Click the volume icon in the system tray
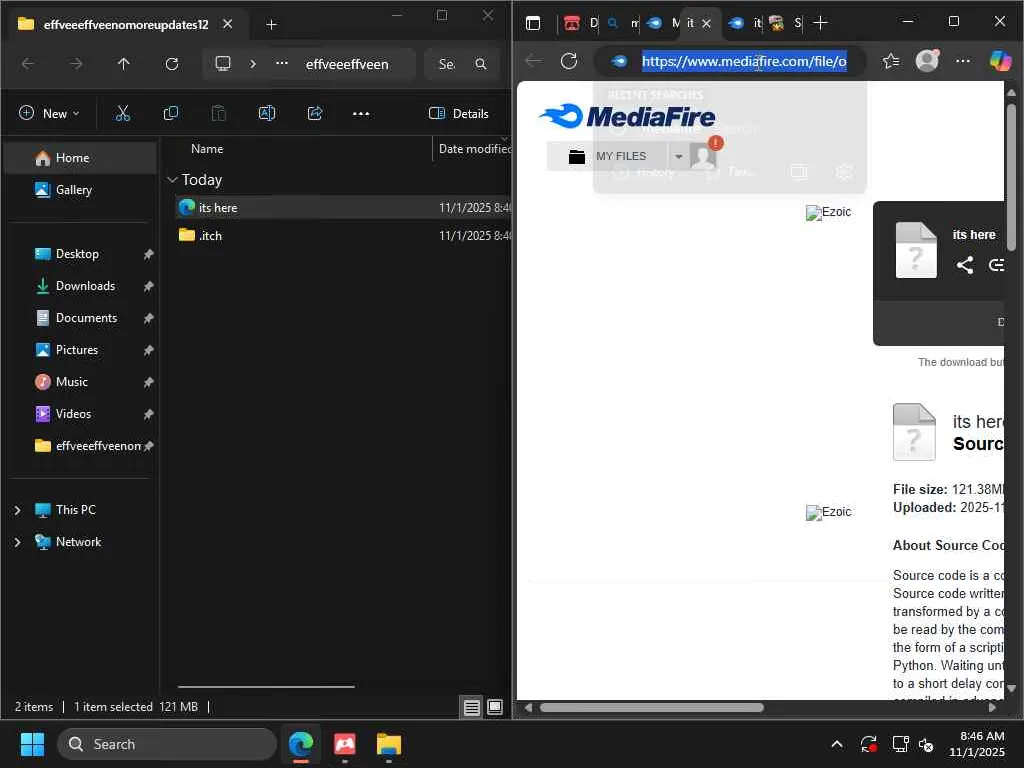 pos(926,744)
